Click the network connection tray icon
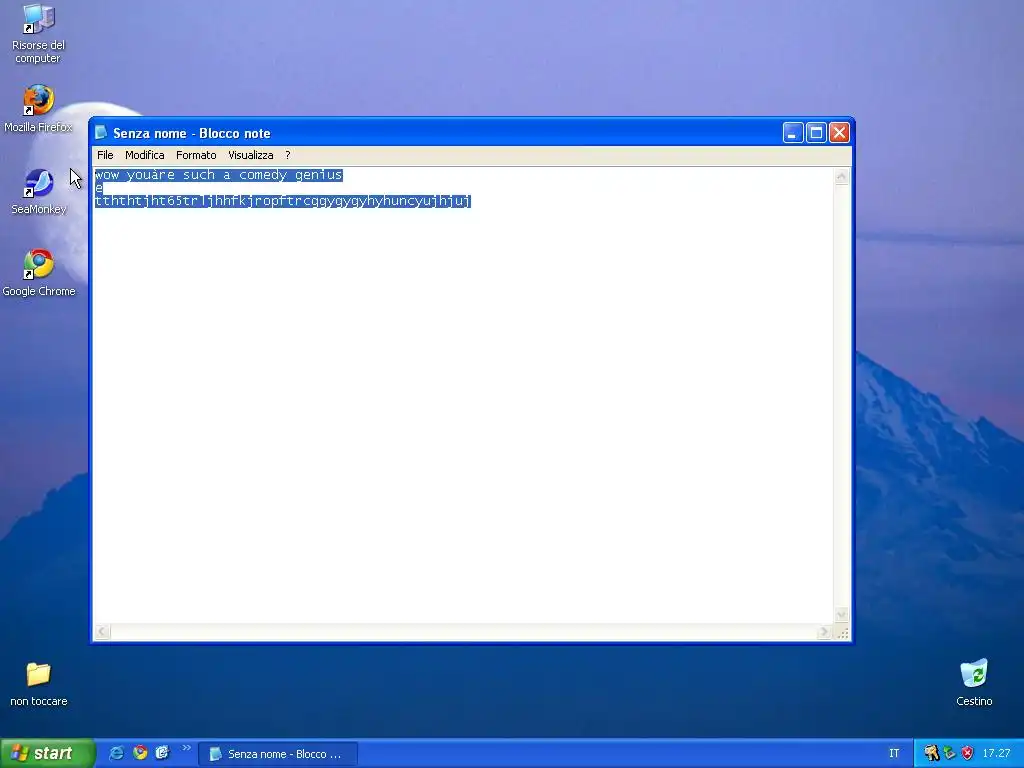Image resolution: width=1024 pixels, height=768 pixels. point(950,753)
